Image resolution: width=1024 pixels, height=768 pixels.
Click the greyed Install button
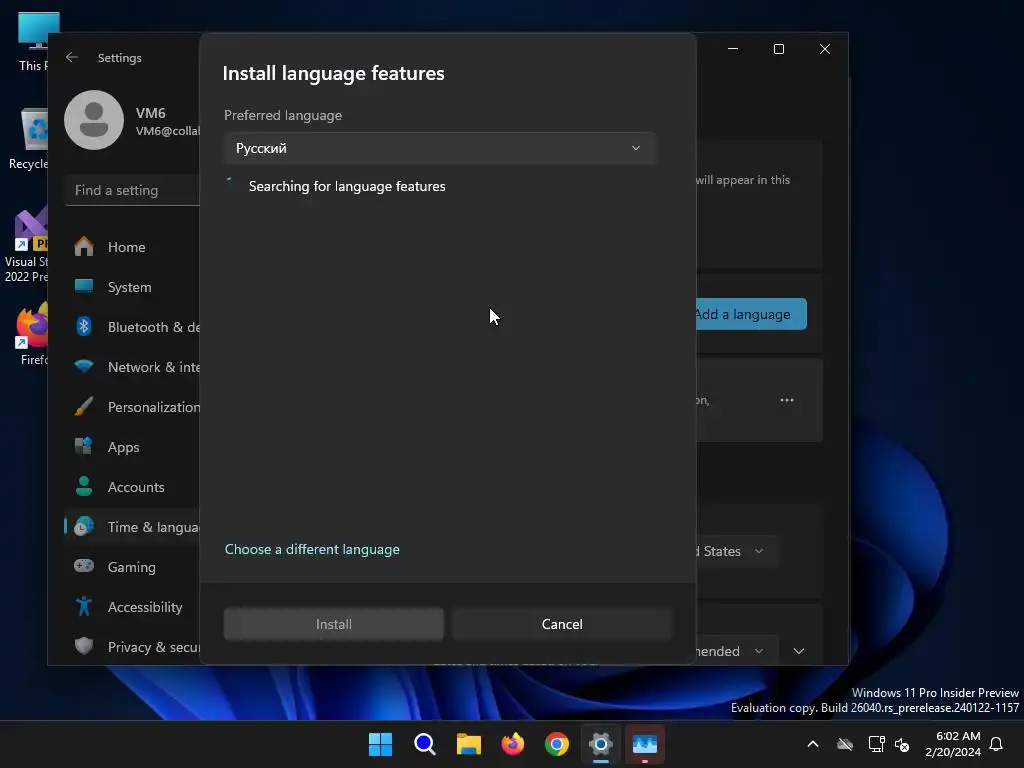tap(334, 624)
